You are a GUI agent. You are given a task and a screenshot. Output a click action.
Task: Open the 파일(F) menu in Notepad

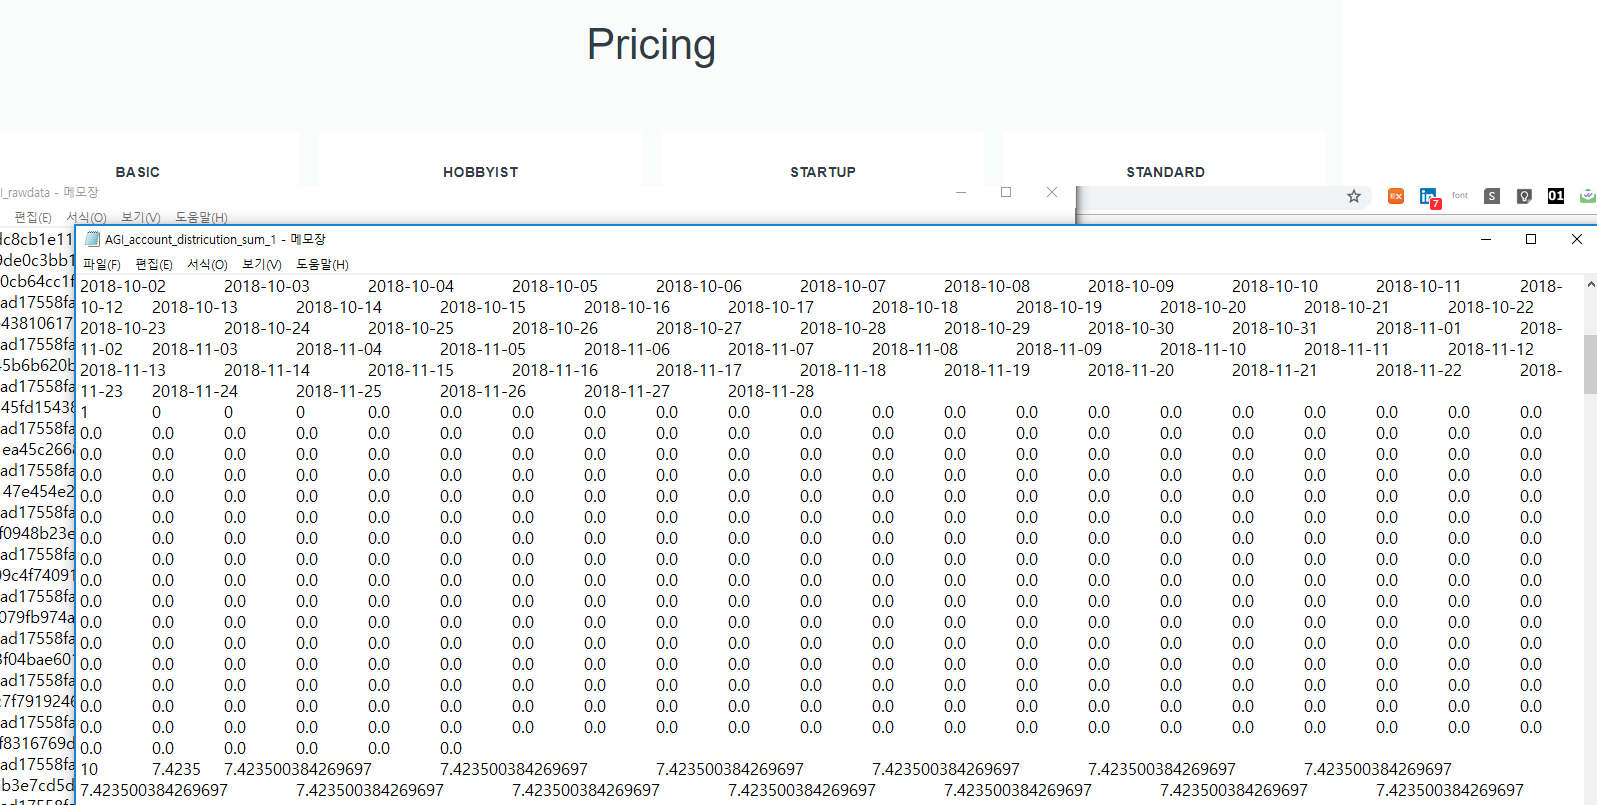click(101, 265)
